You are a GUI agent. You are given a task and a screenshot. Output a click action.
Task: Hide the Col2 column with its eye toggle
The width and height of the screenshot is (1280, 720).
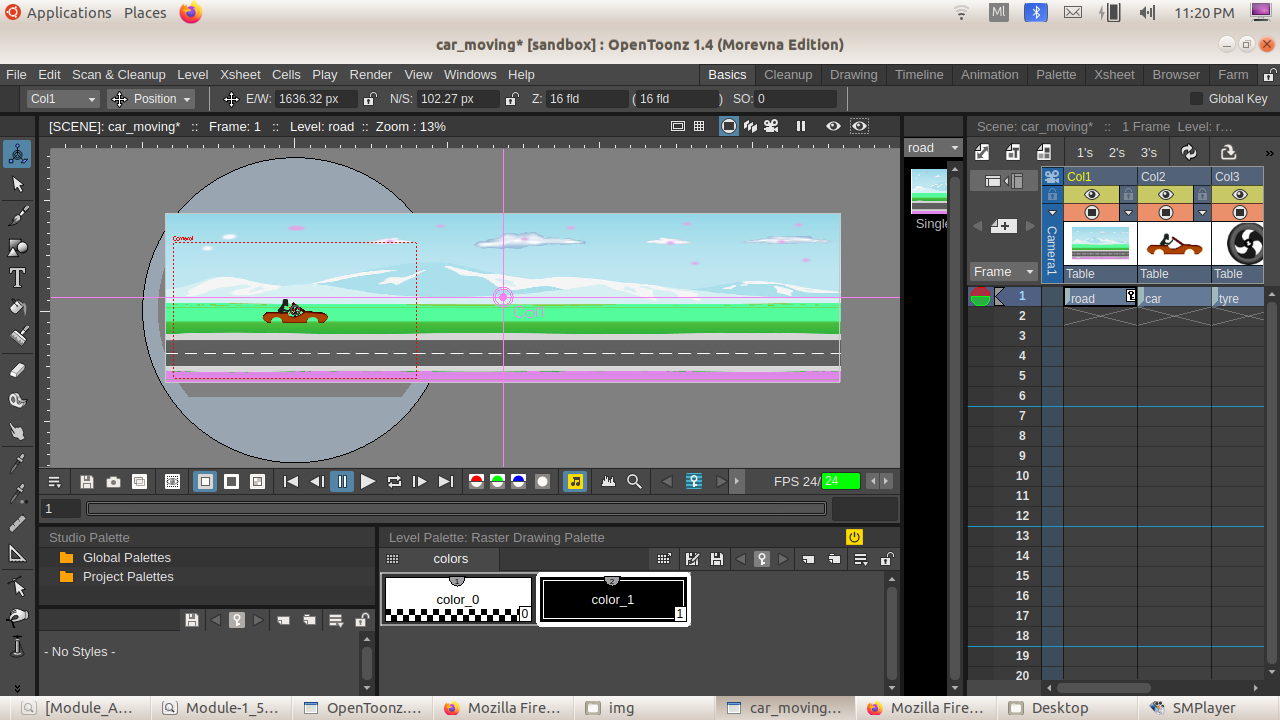click(1165, 194)
